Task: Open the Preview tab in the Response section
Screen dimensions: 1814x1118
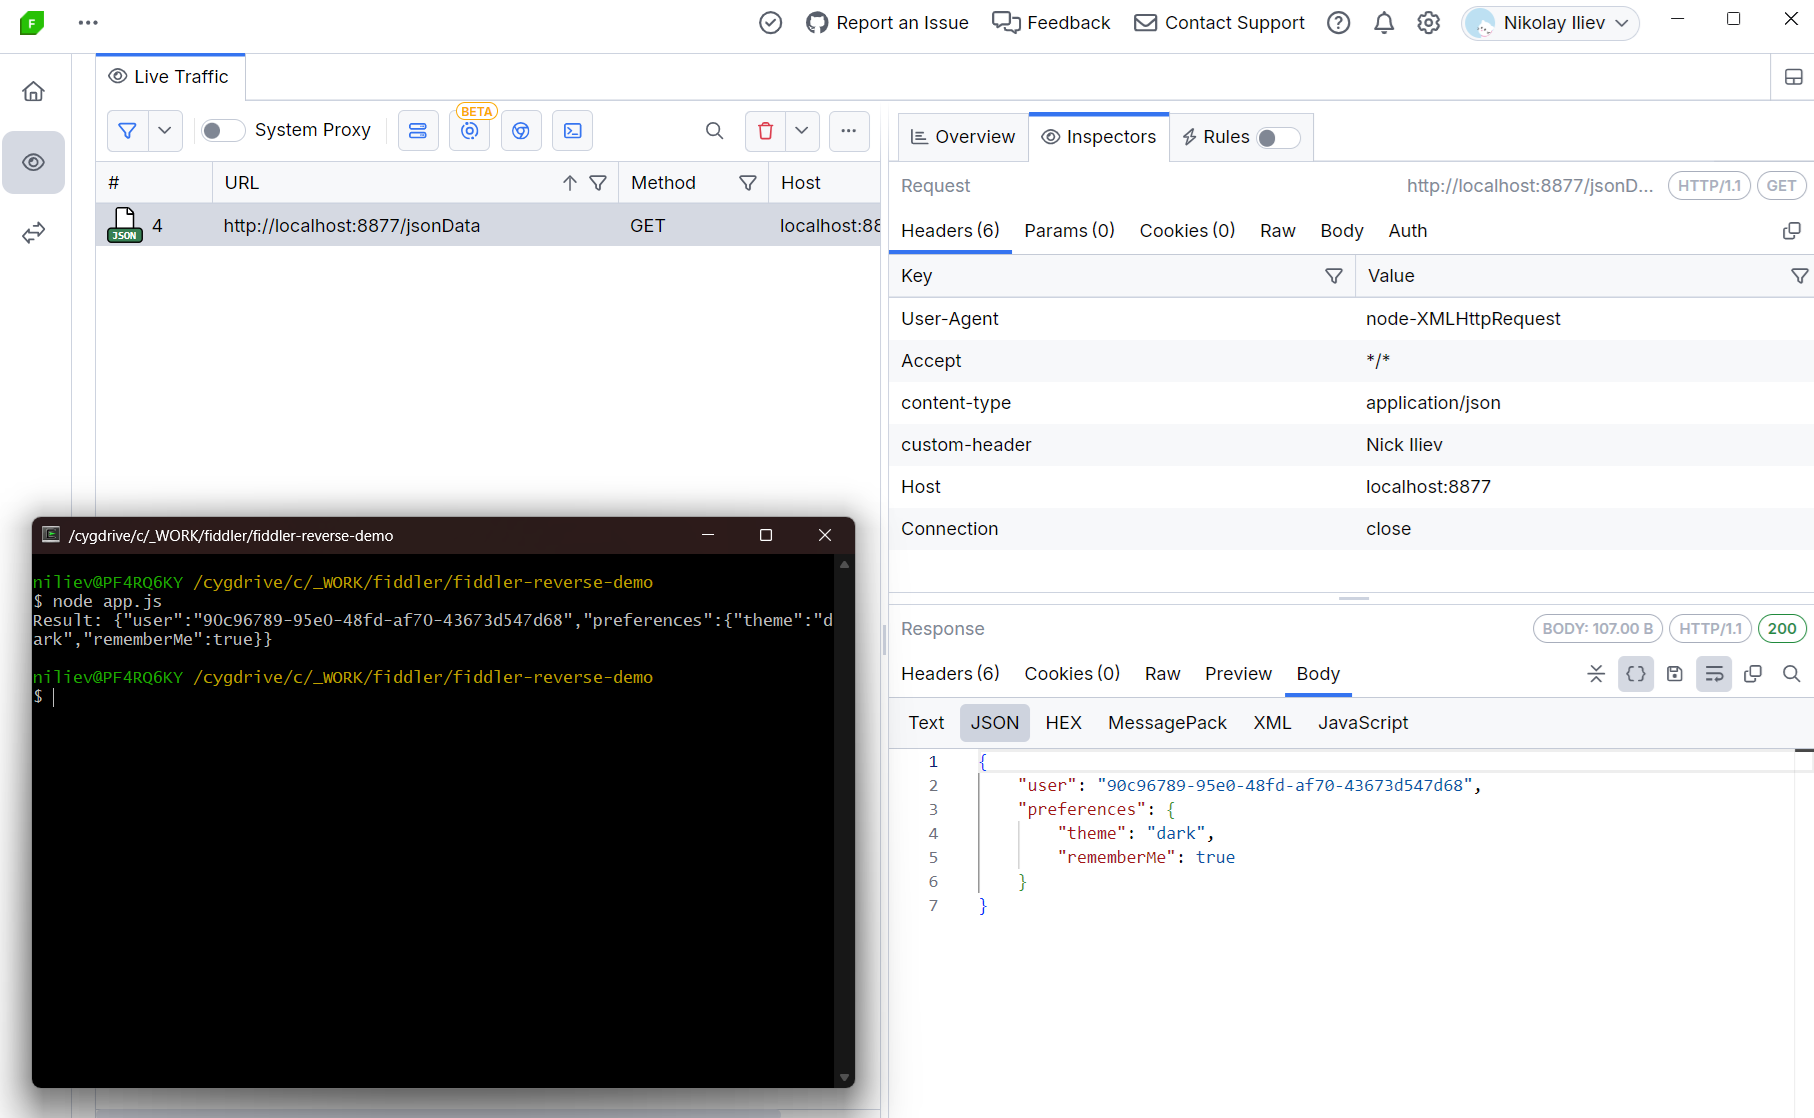Action: [1238, 674]
